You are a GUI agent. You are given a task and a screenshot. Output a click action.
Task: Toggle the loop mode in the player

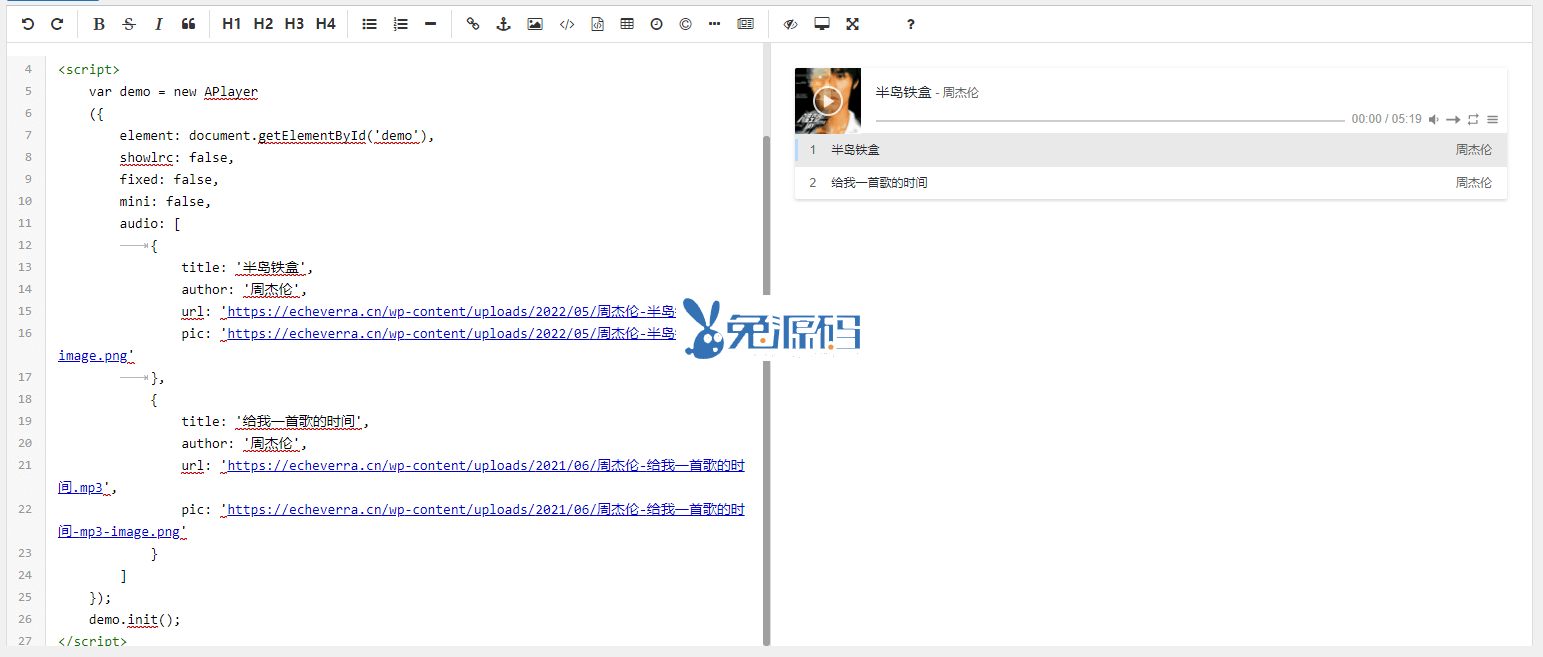(1473, 120)
